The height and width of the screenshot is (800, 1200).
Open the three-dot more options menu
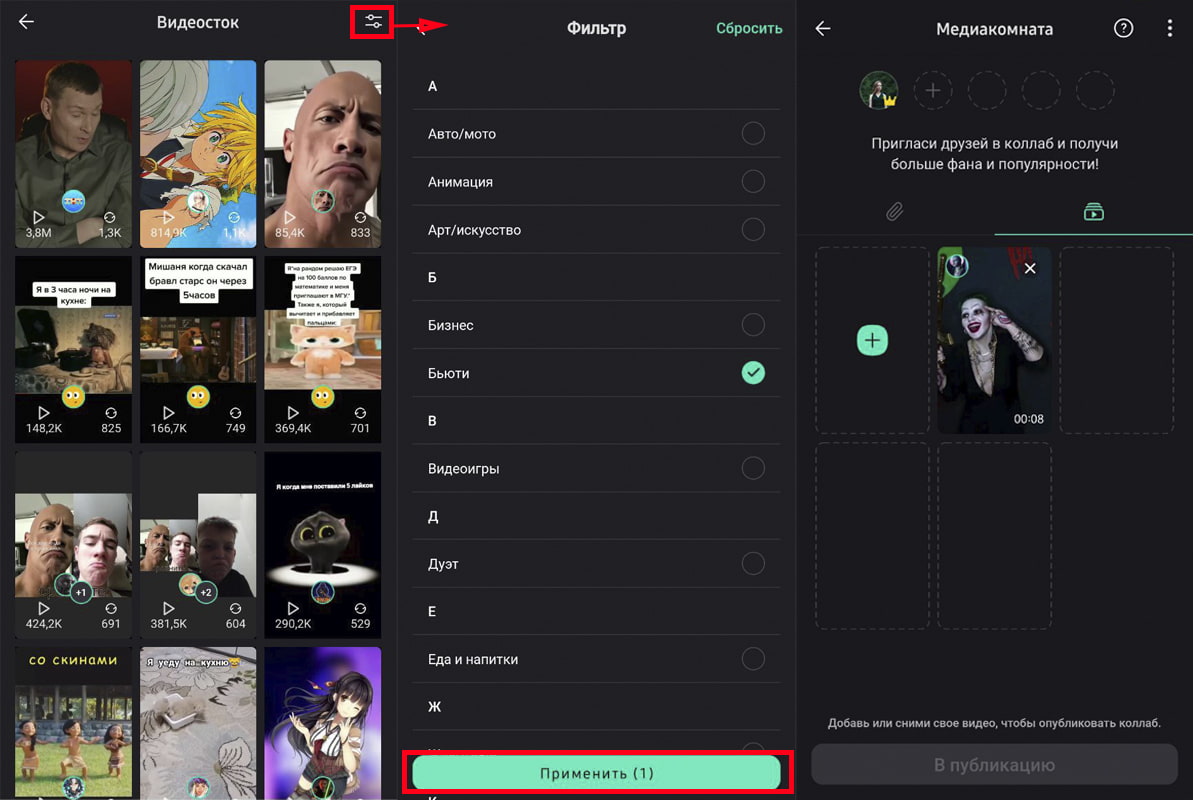click(1169, 29)
